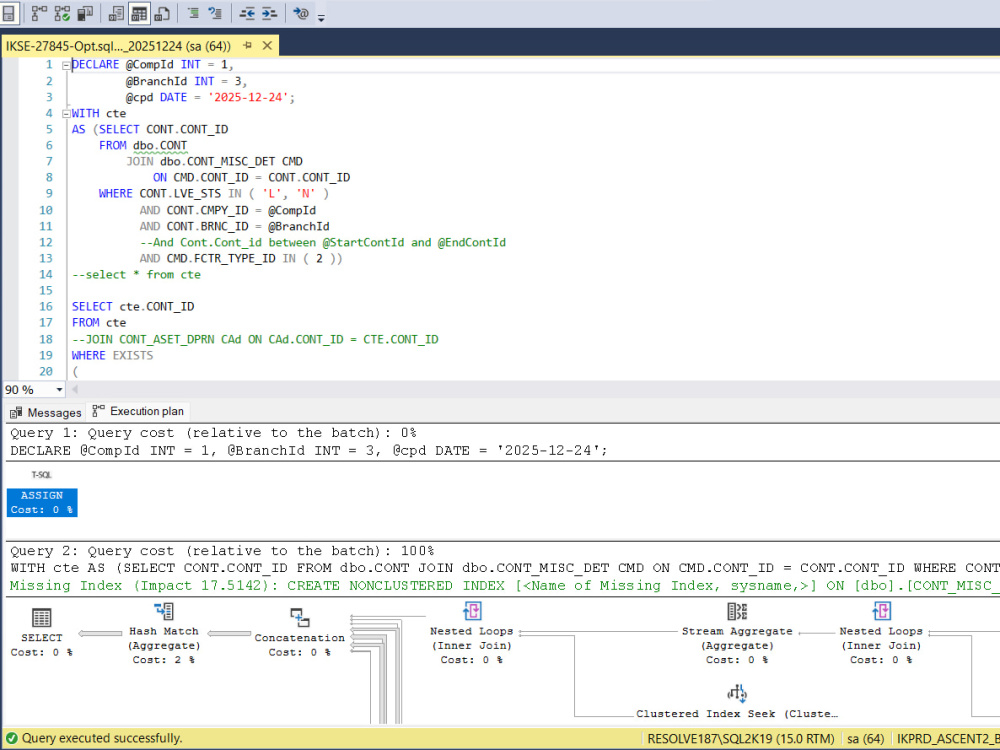
Task: Toggle Include Actual Execution Plan icon
Action: [x=39, y=13]
